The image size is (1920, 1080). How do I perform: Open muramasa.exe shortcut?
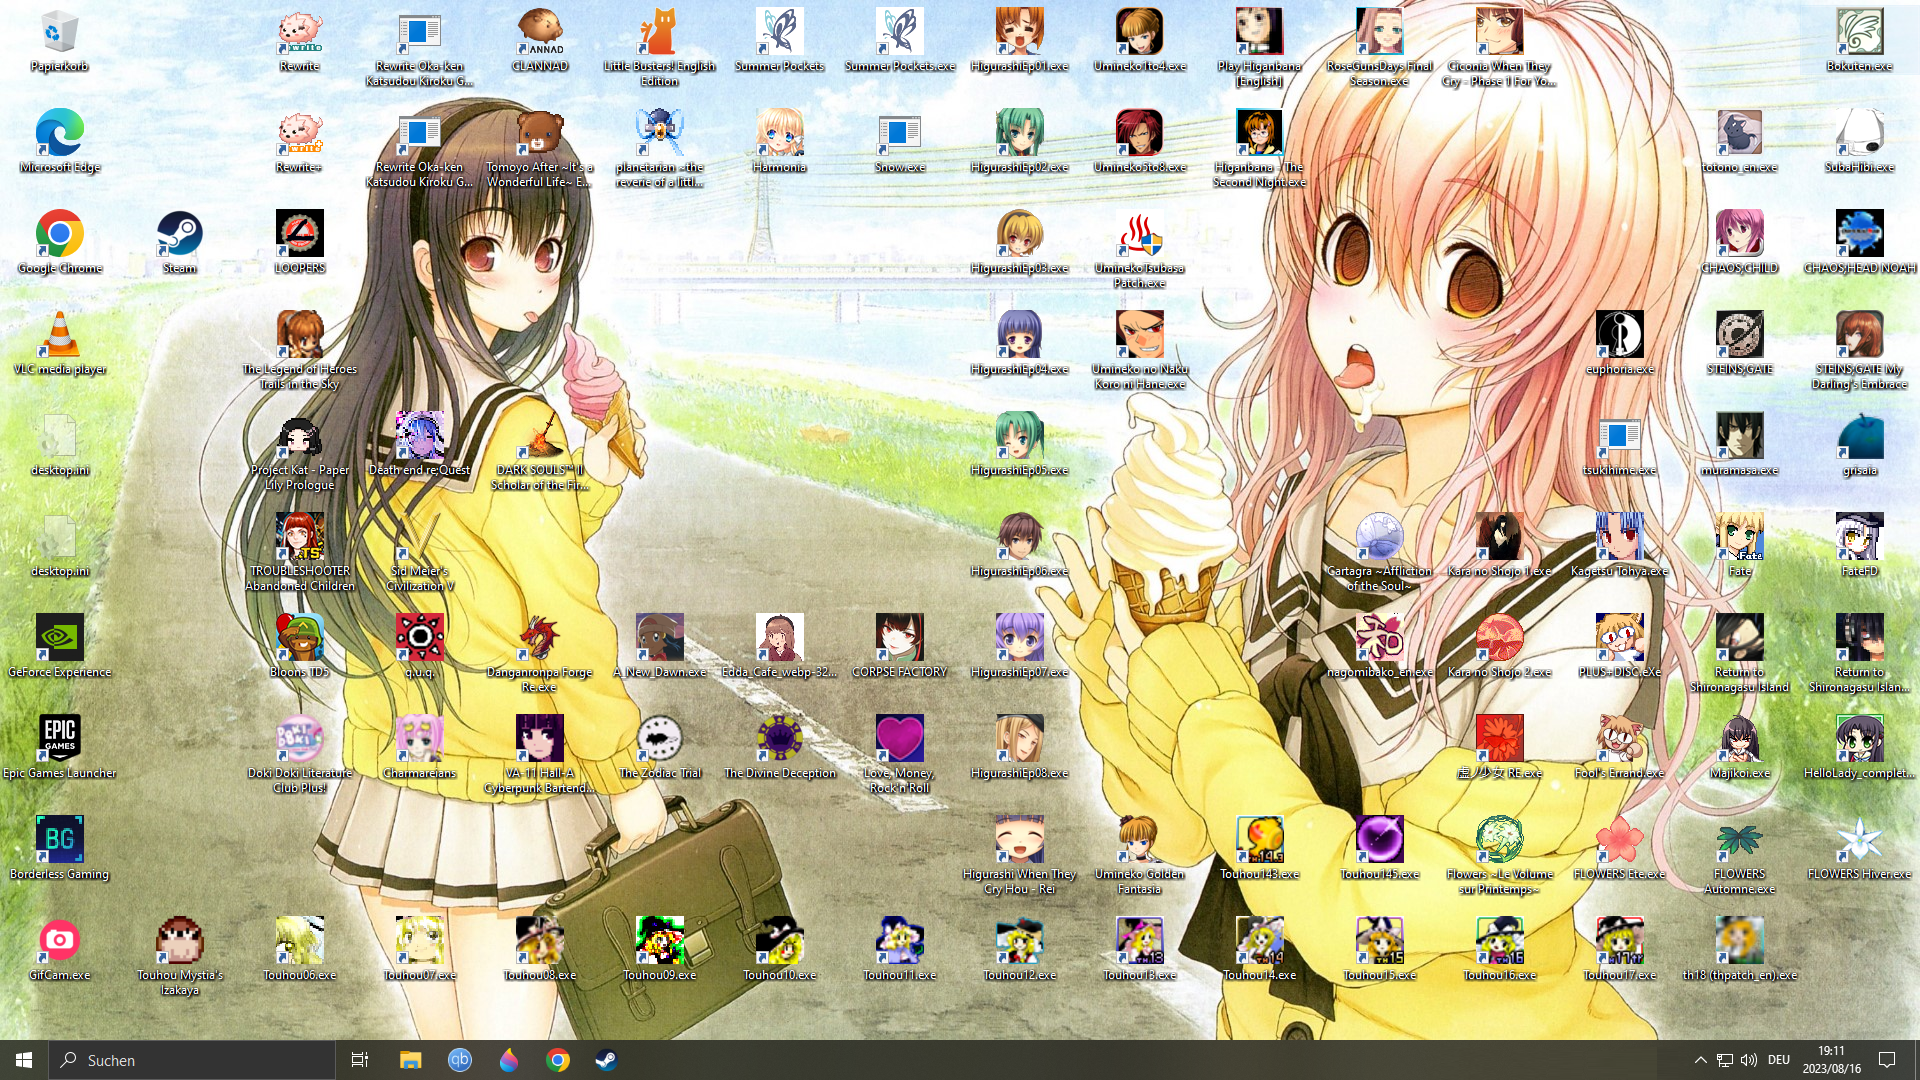pyautogui.click(x=1739, y=444)
